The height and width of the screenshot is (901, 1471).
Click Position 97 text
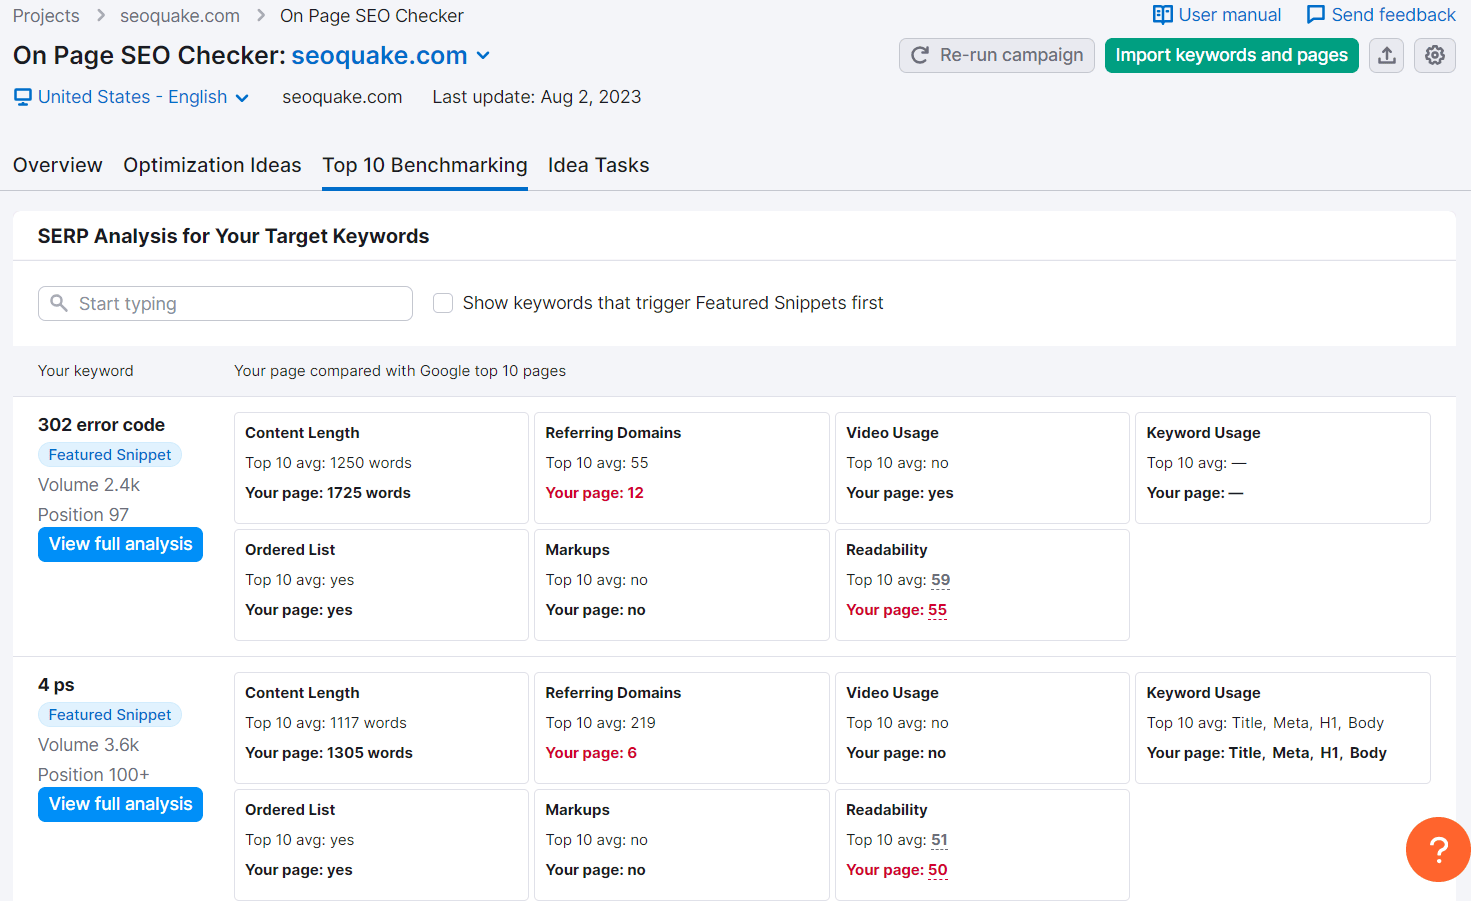(x=83, y=515)
